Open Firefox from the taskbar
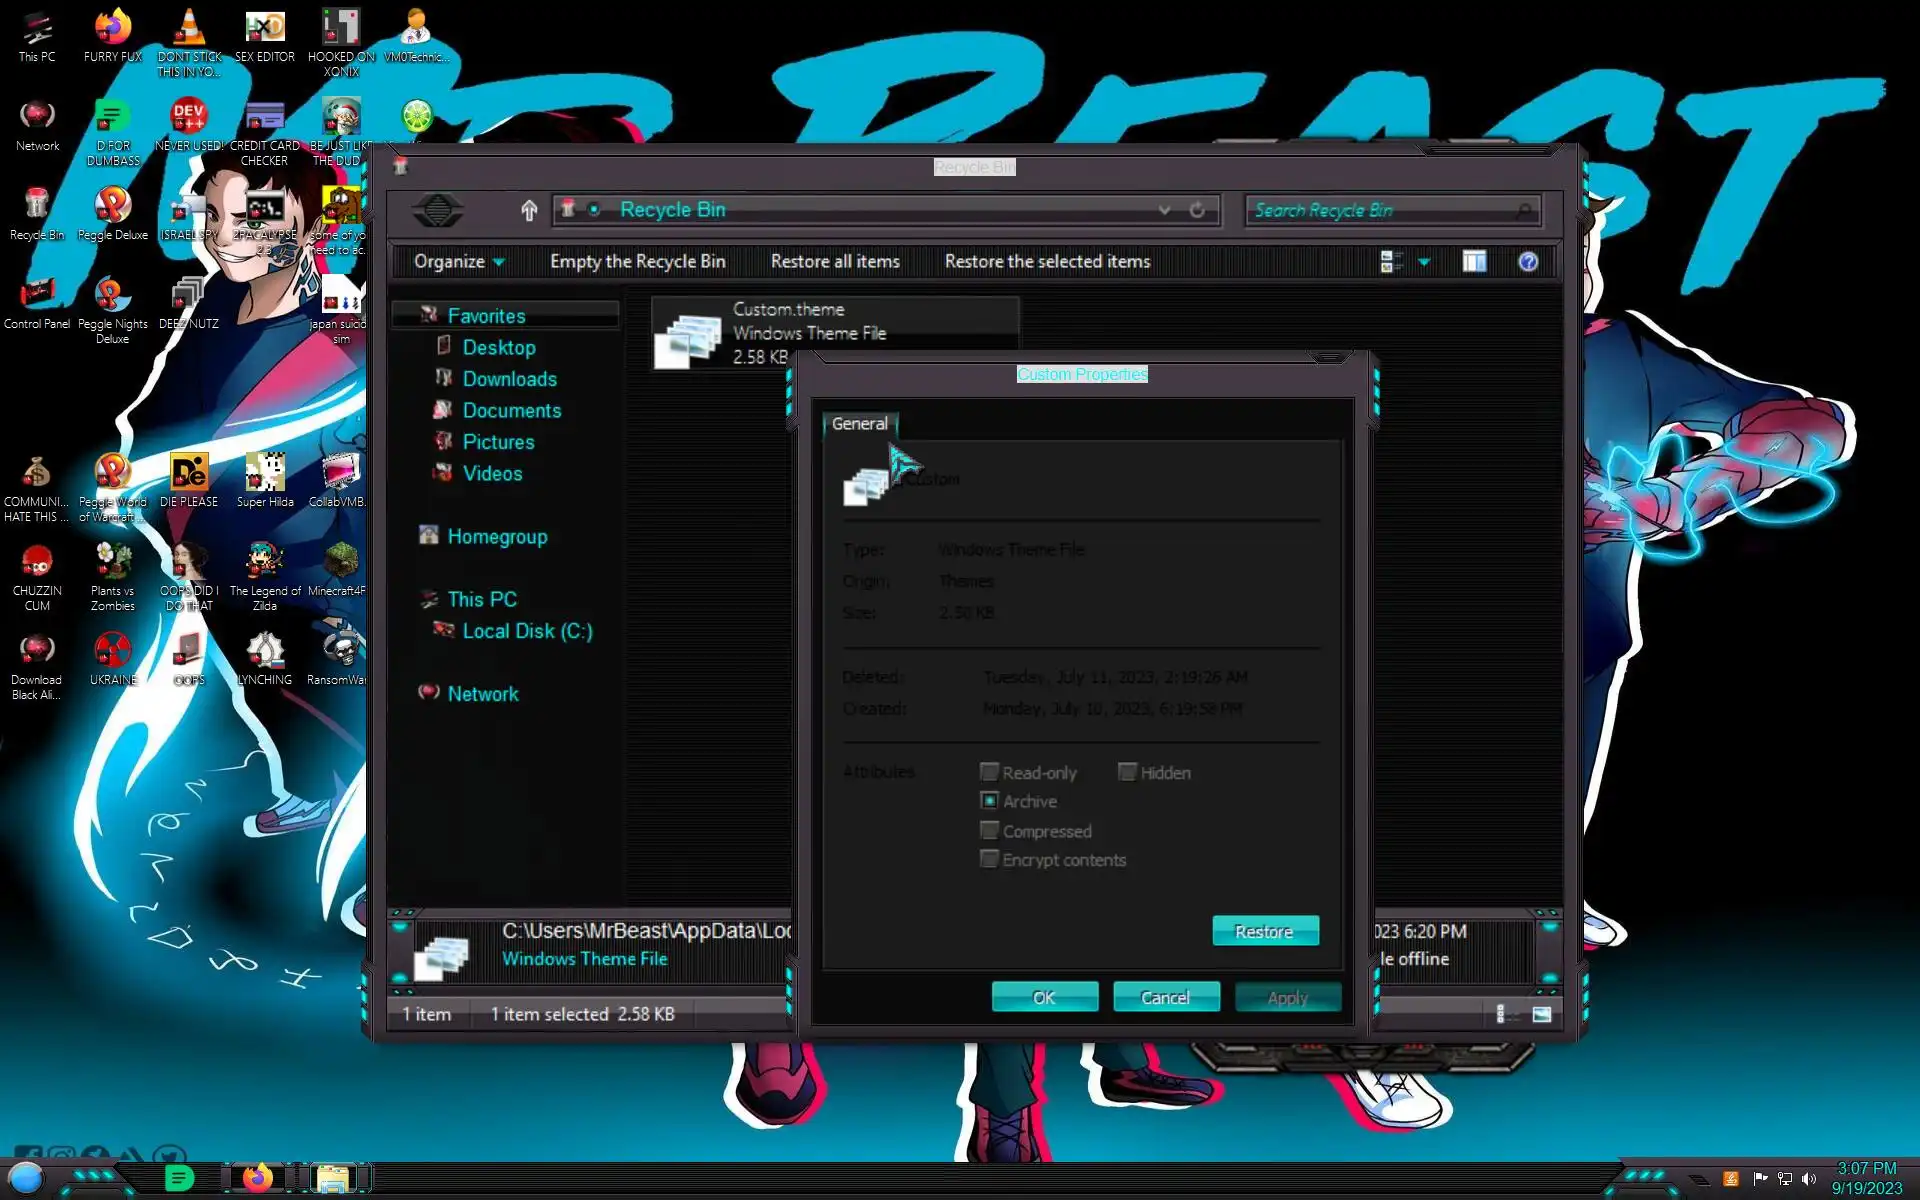This screenshot has width=1920, height=1200. [x=257, y=1178]
